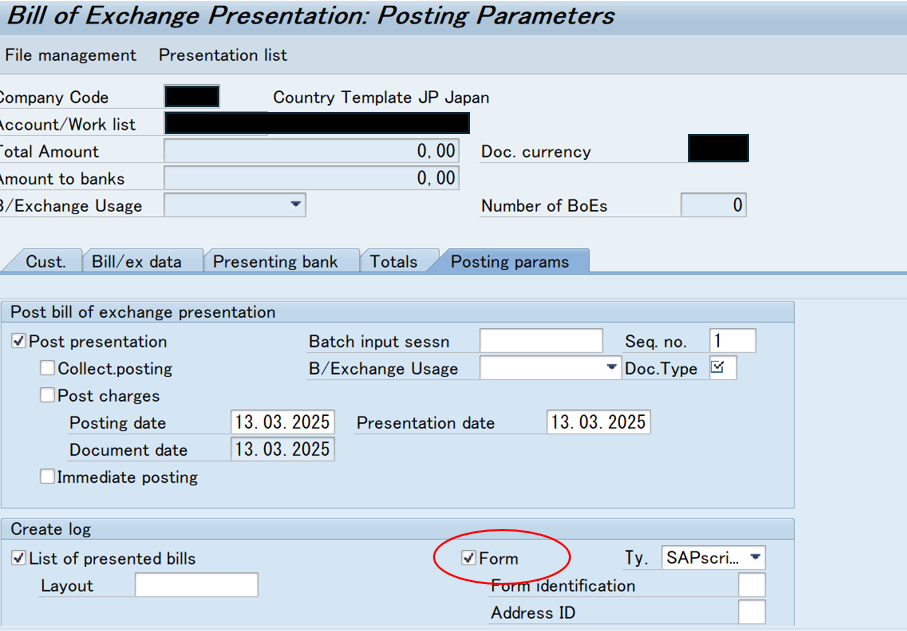Select the Totals tab
Viewport: 907px width, 631px height.
393,261
